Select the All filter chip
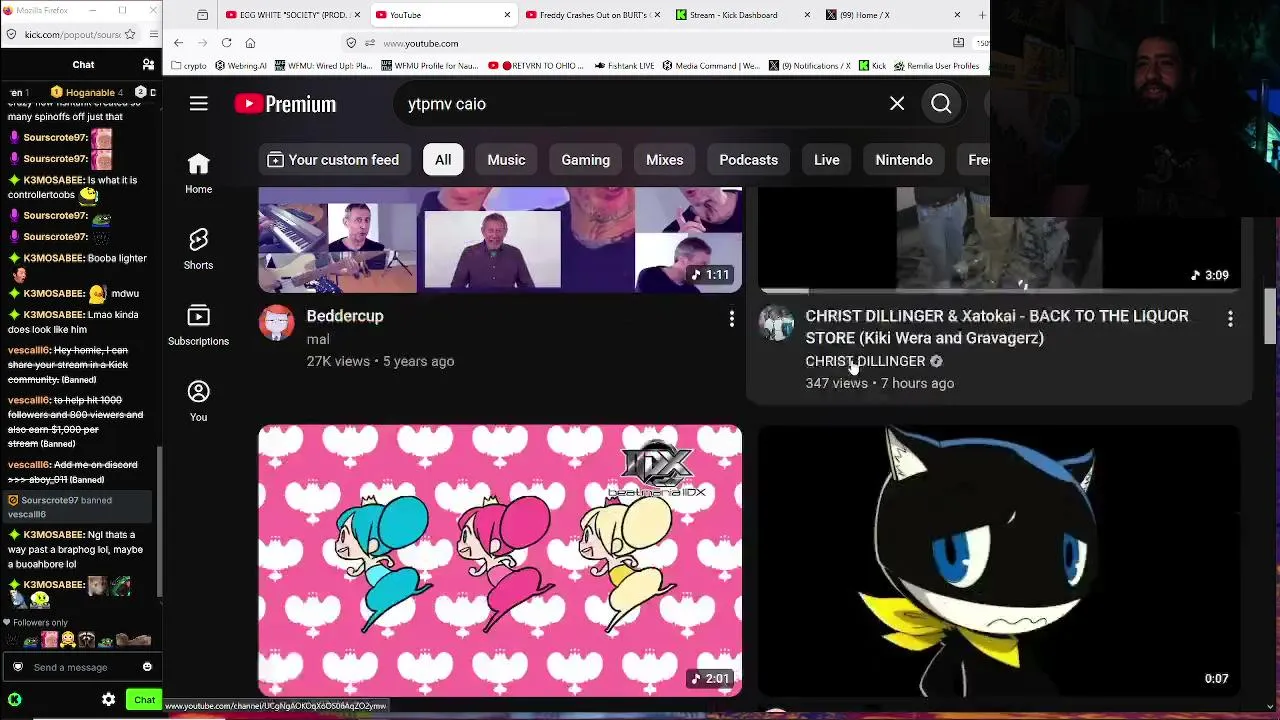The image size is (1280, 720). [443, 160]
